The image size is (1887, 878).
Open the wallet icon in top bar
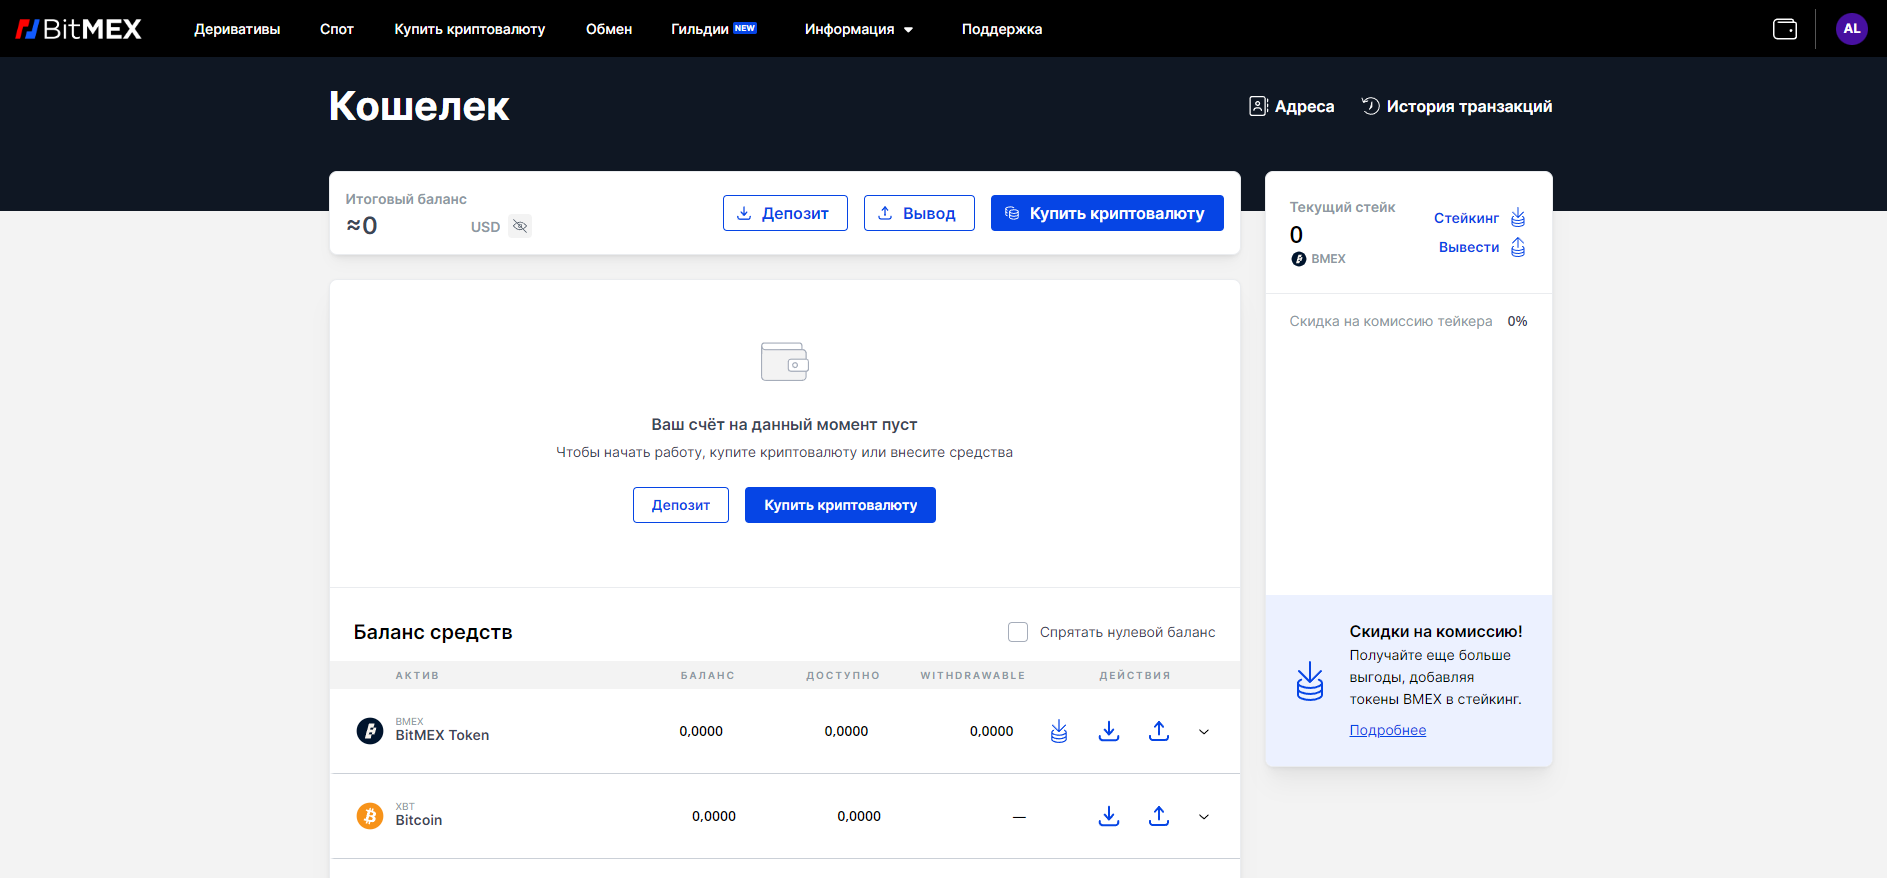point(1785,29)
